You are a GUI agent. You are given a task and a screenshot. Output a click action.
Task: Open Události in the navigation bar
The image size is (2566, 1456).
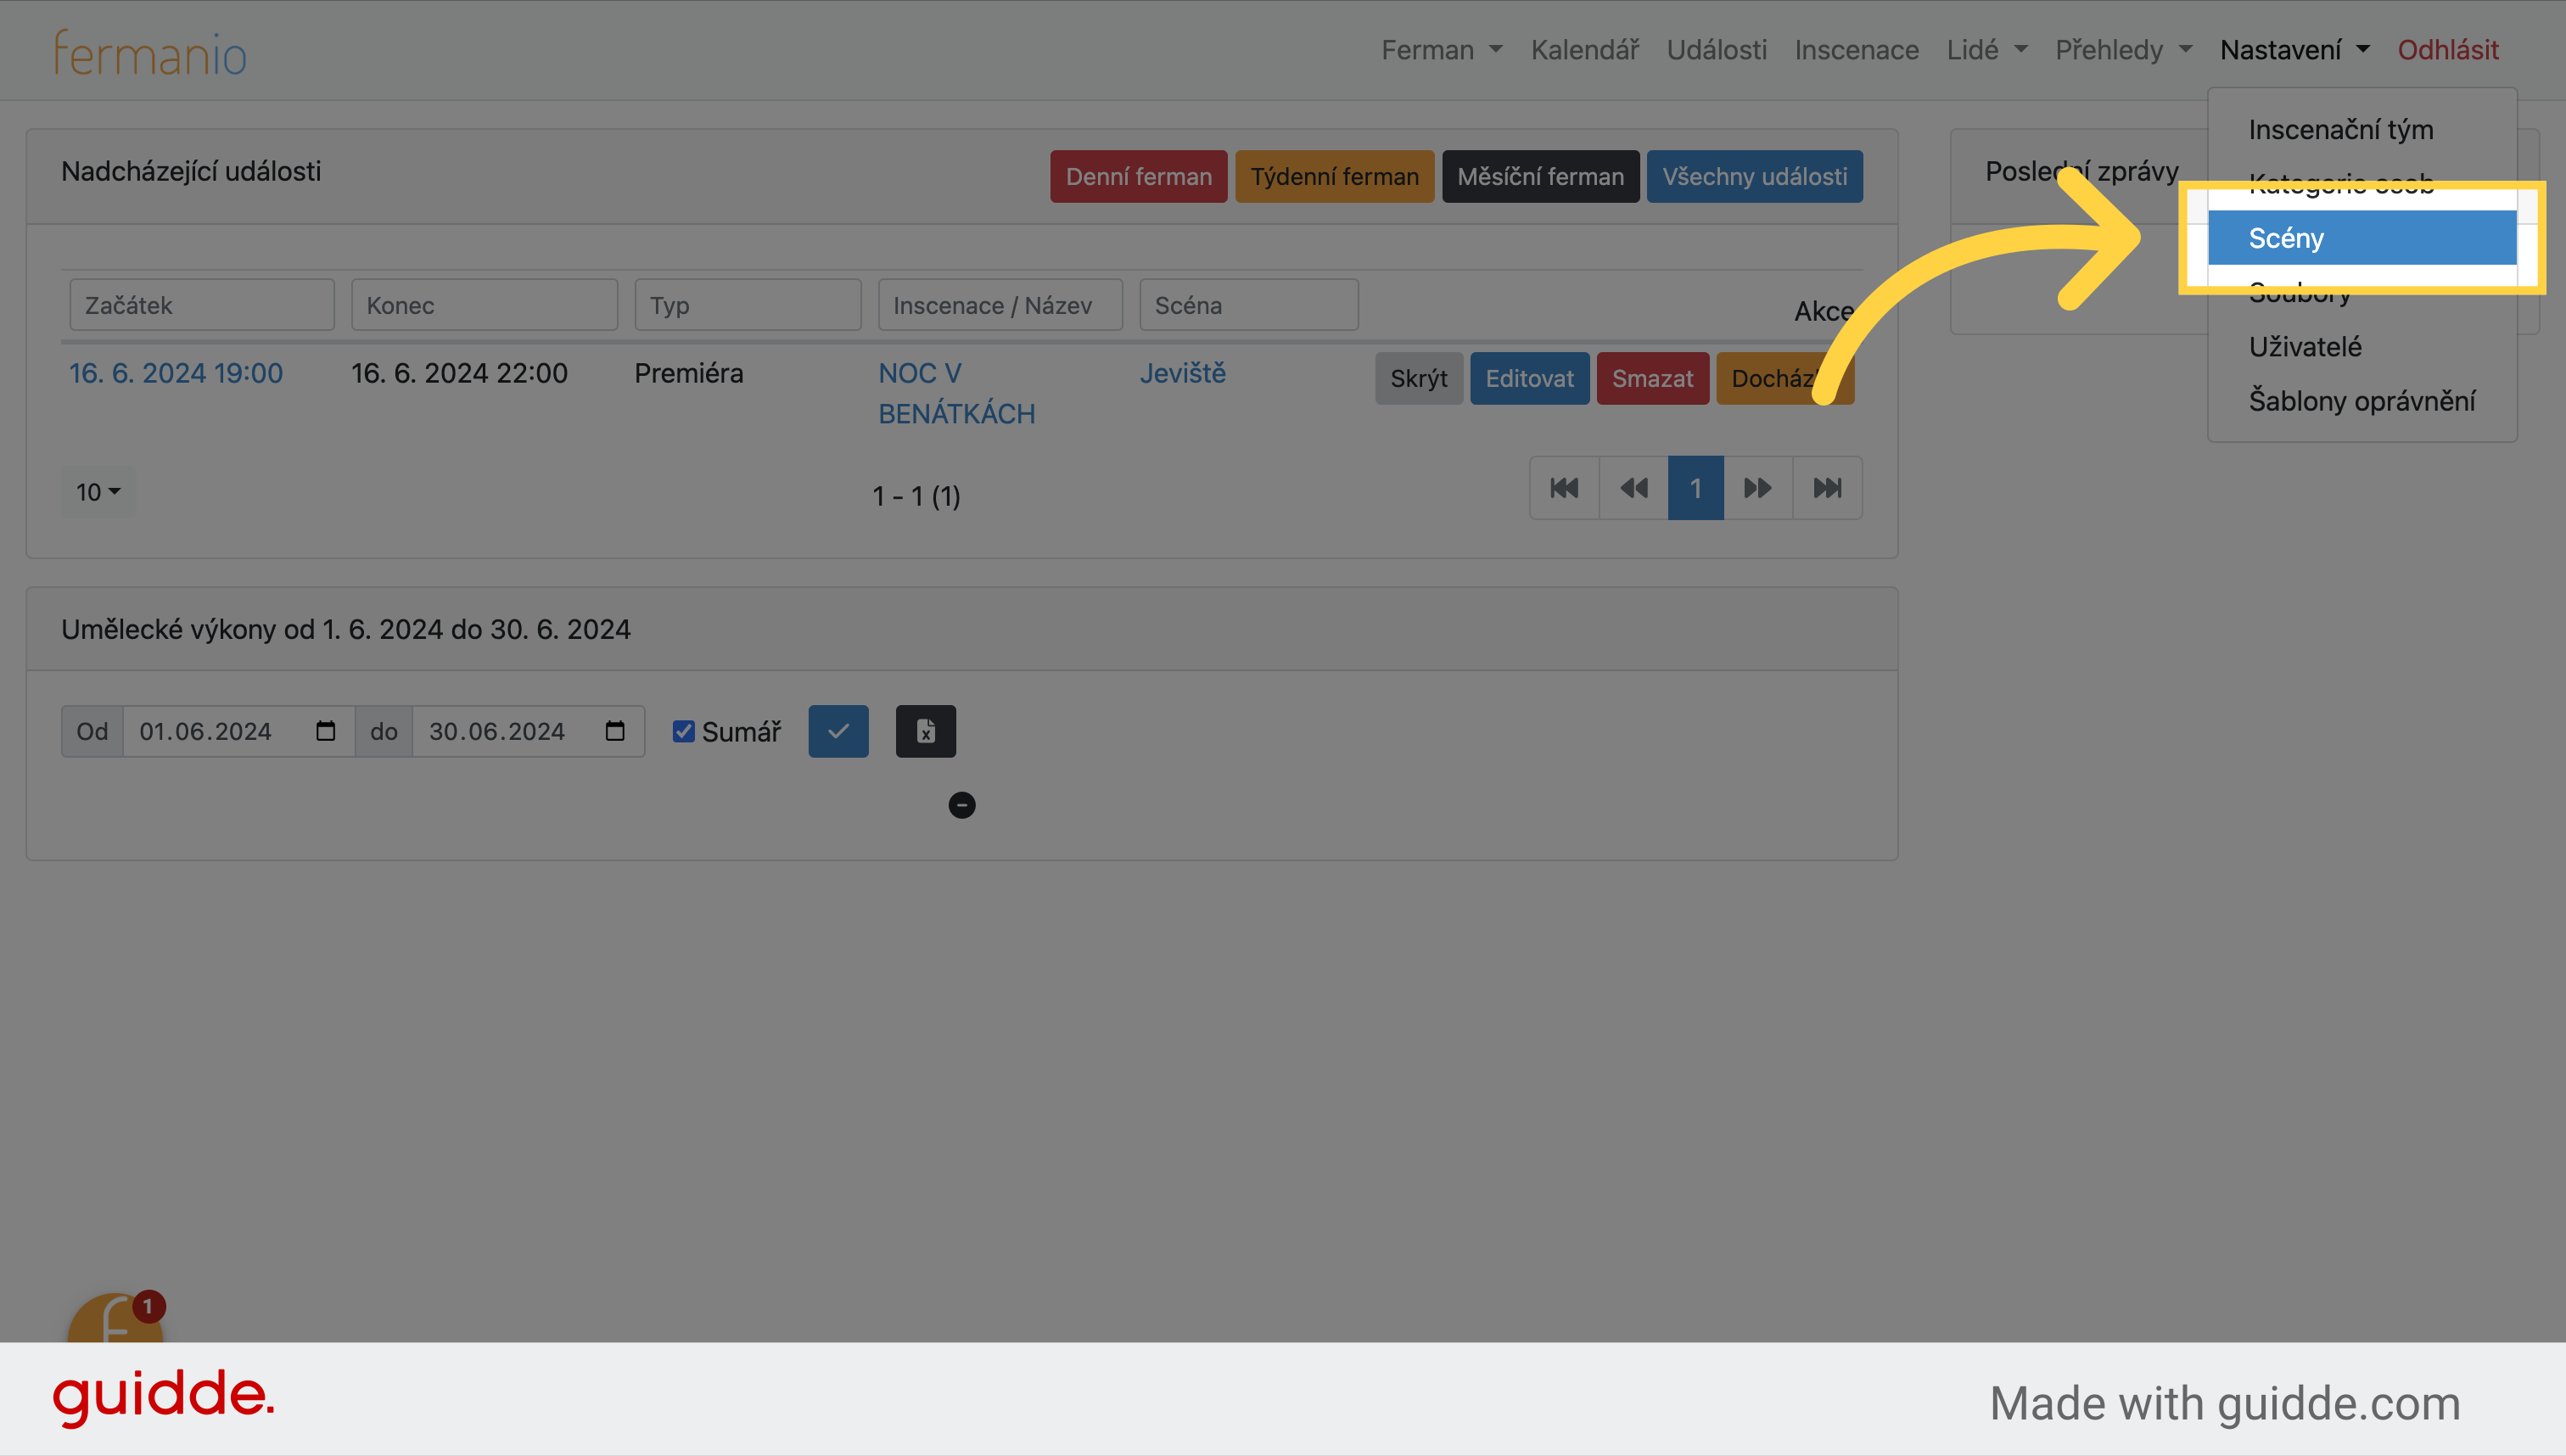pyautogui.click(x=1716, y=50)
